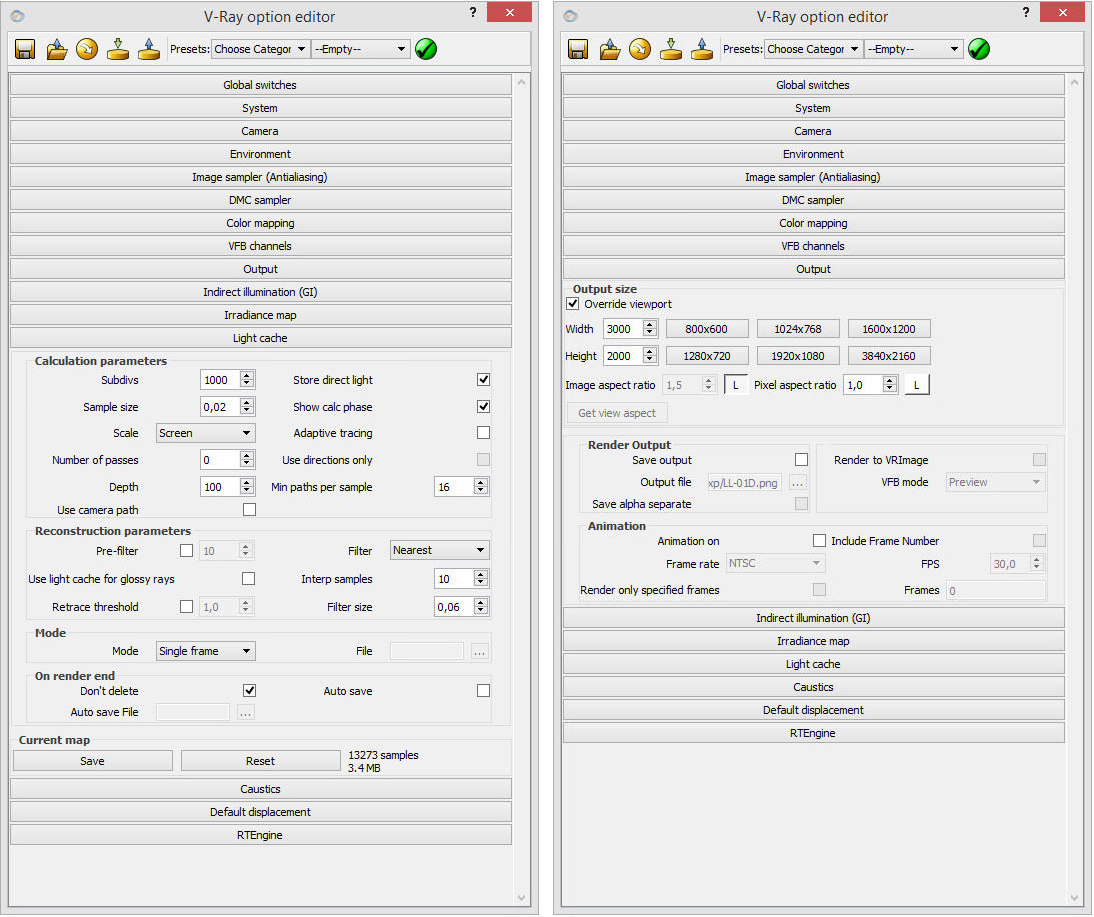
Task: Click the browse button next to Output file
Action: click(797, 482)
